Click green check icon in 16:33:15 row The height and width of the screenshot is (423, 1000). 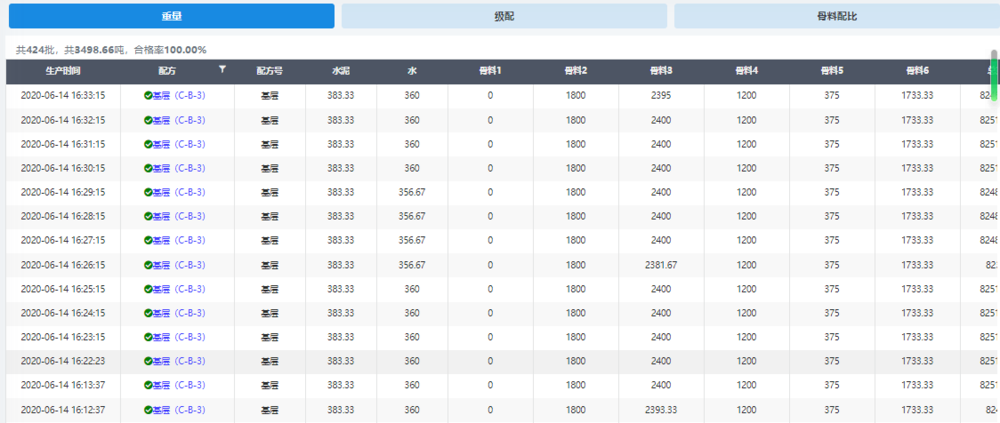148,96
